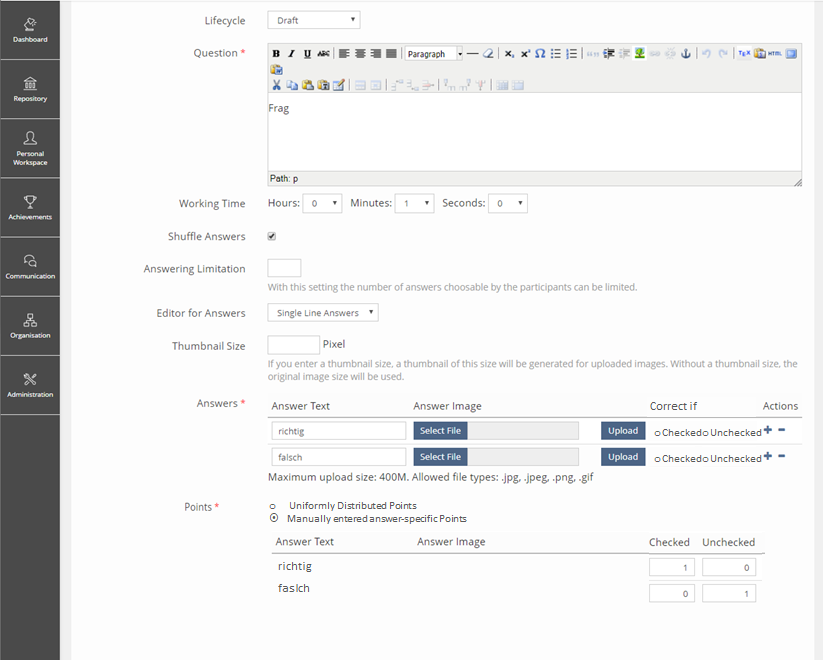Remove the 'falsch' answer row
Screen dimensions: 823x660
click(782, 456)
